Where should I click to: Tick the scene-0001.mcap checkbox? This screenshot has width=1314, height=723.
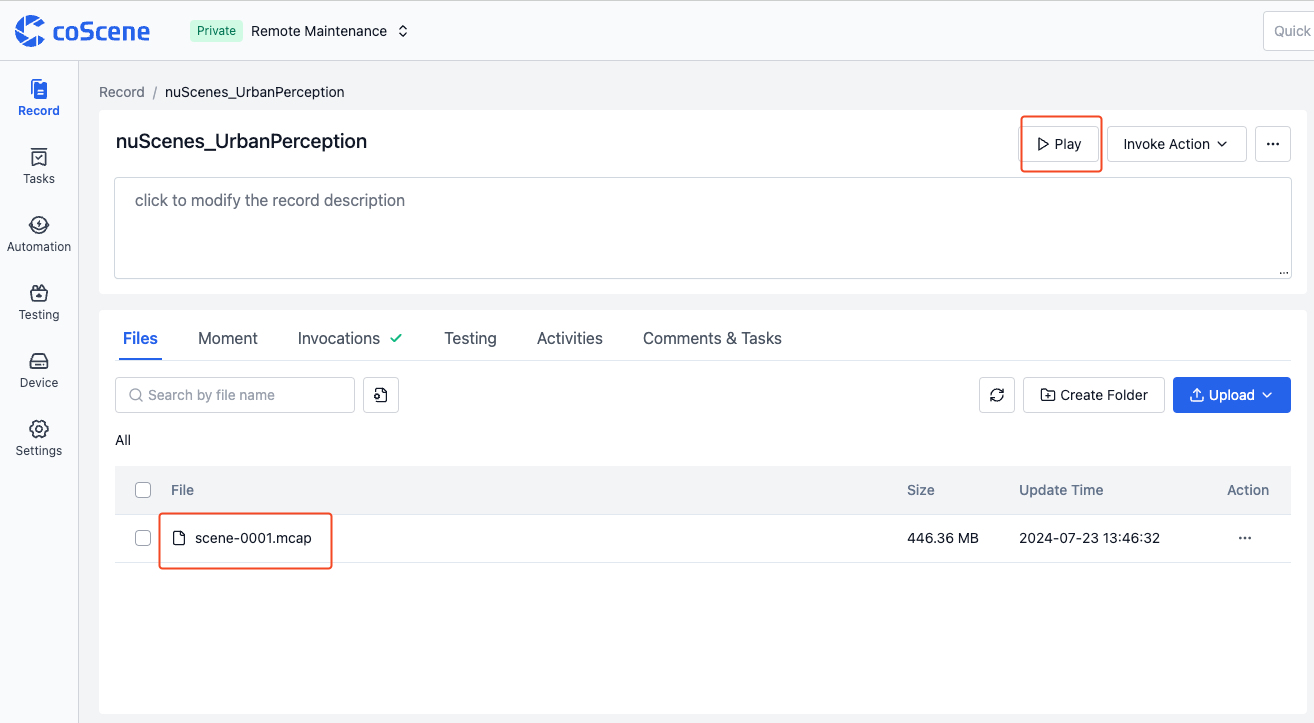143,538
